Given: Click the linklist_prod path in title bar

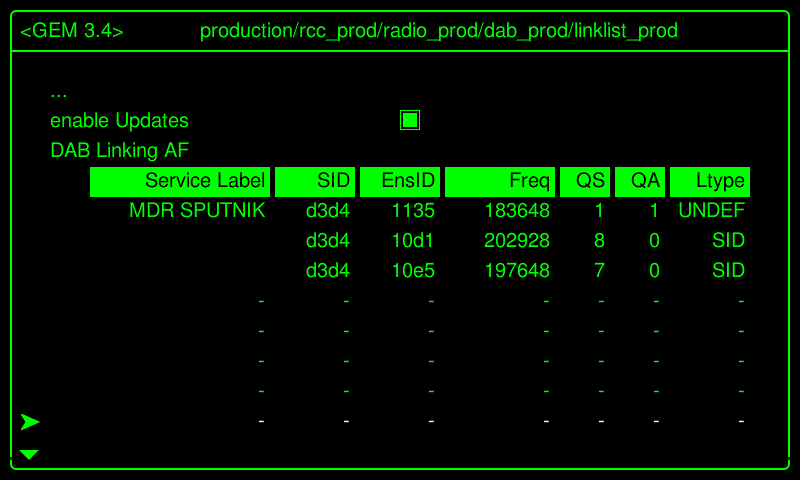Looking at the screenshot, I should click(624, 31).
